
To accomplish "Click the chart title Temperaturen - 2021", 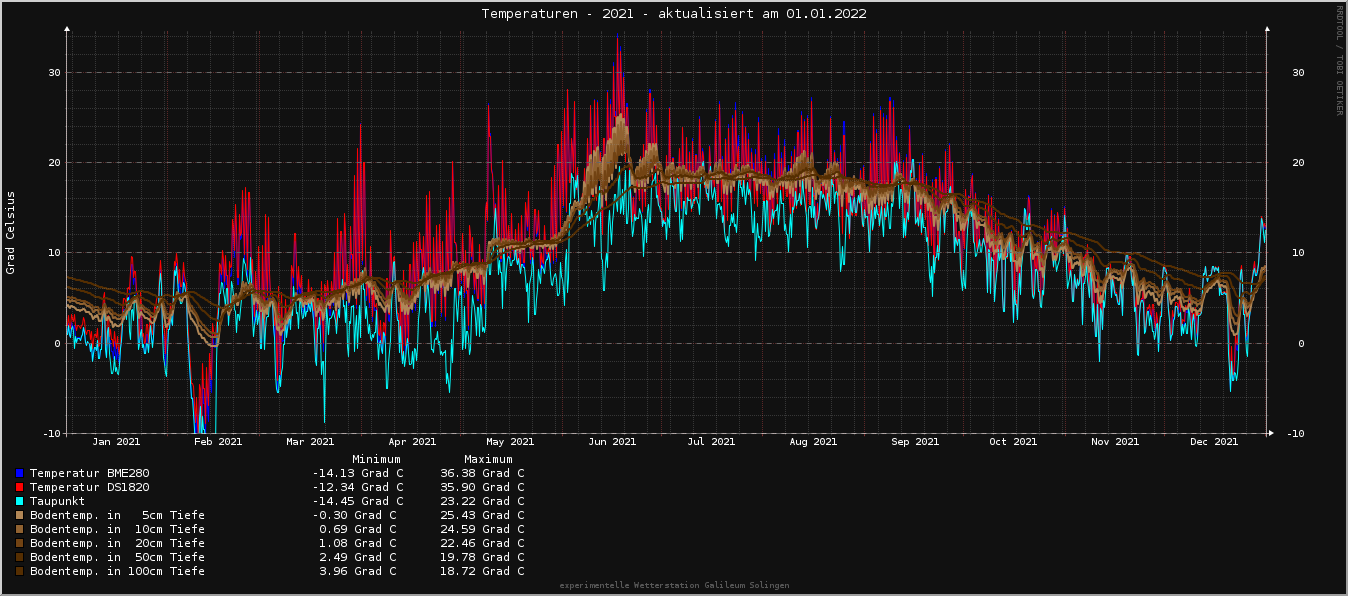I will 673,14.
